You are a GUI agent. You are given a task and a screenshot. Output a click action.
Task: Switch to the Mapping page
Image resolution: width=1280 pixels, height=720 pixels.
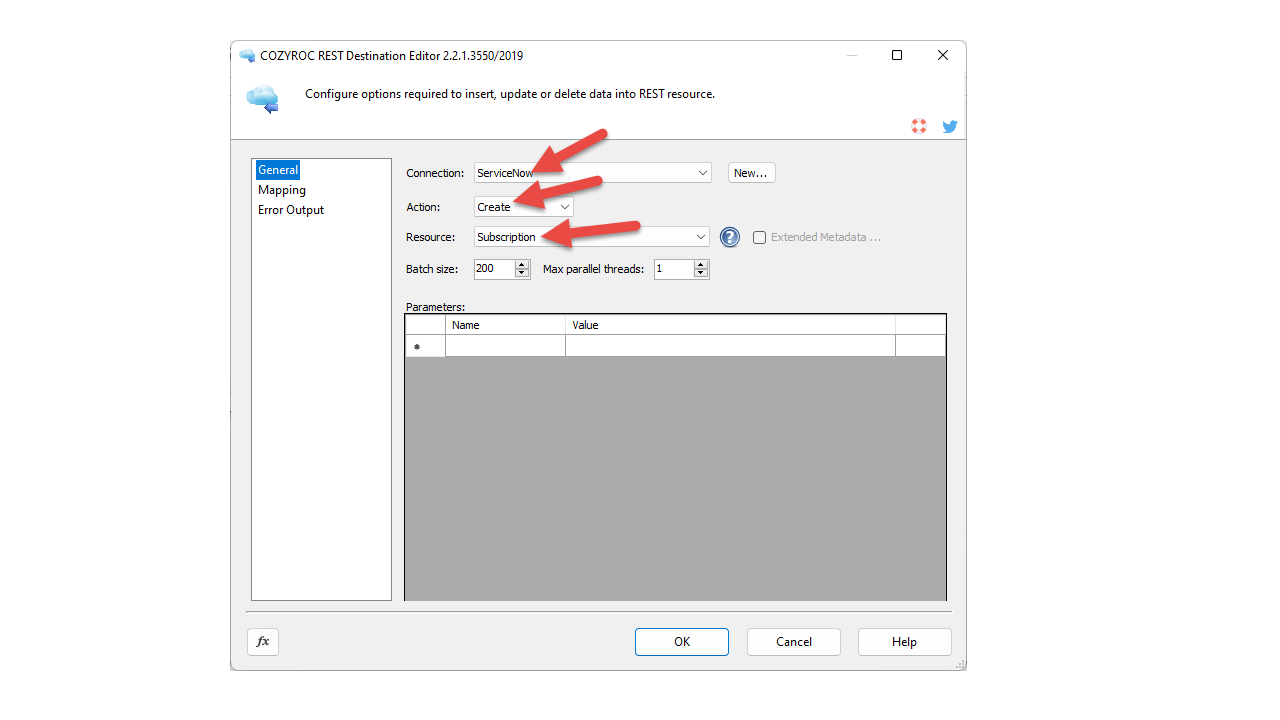click(x=282, y=190)
